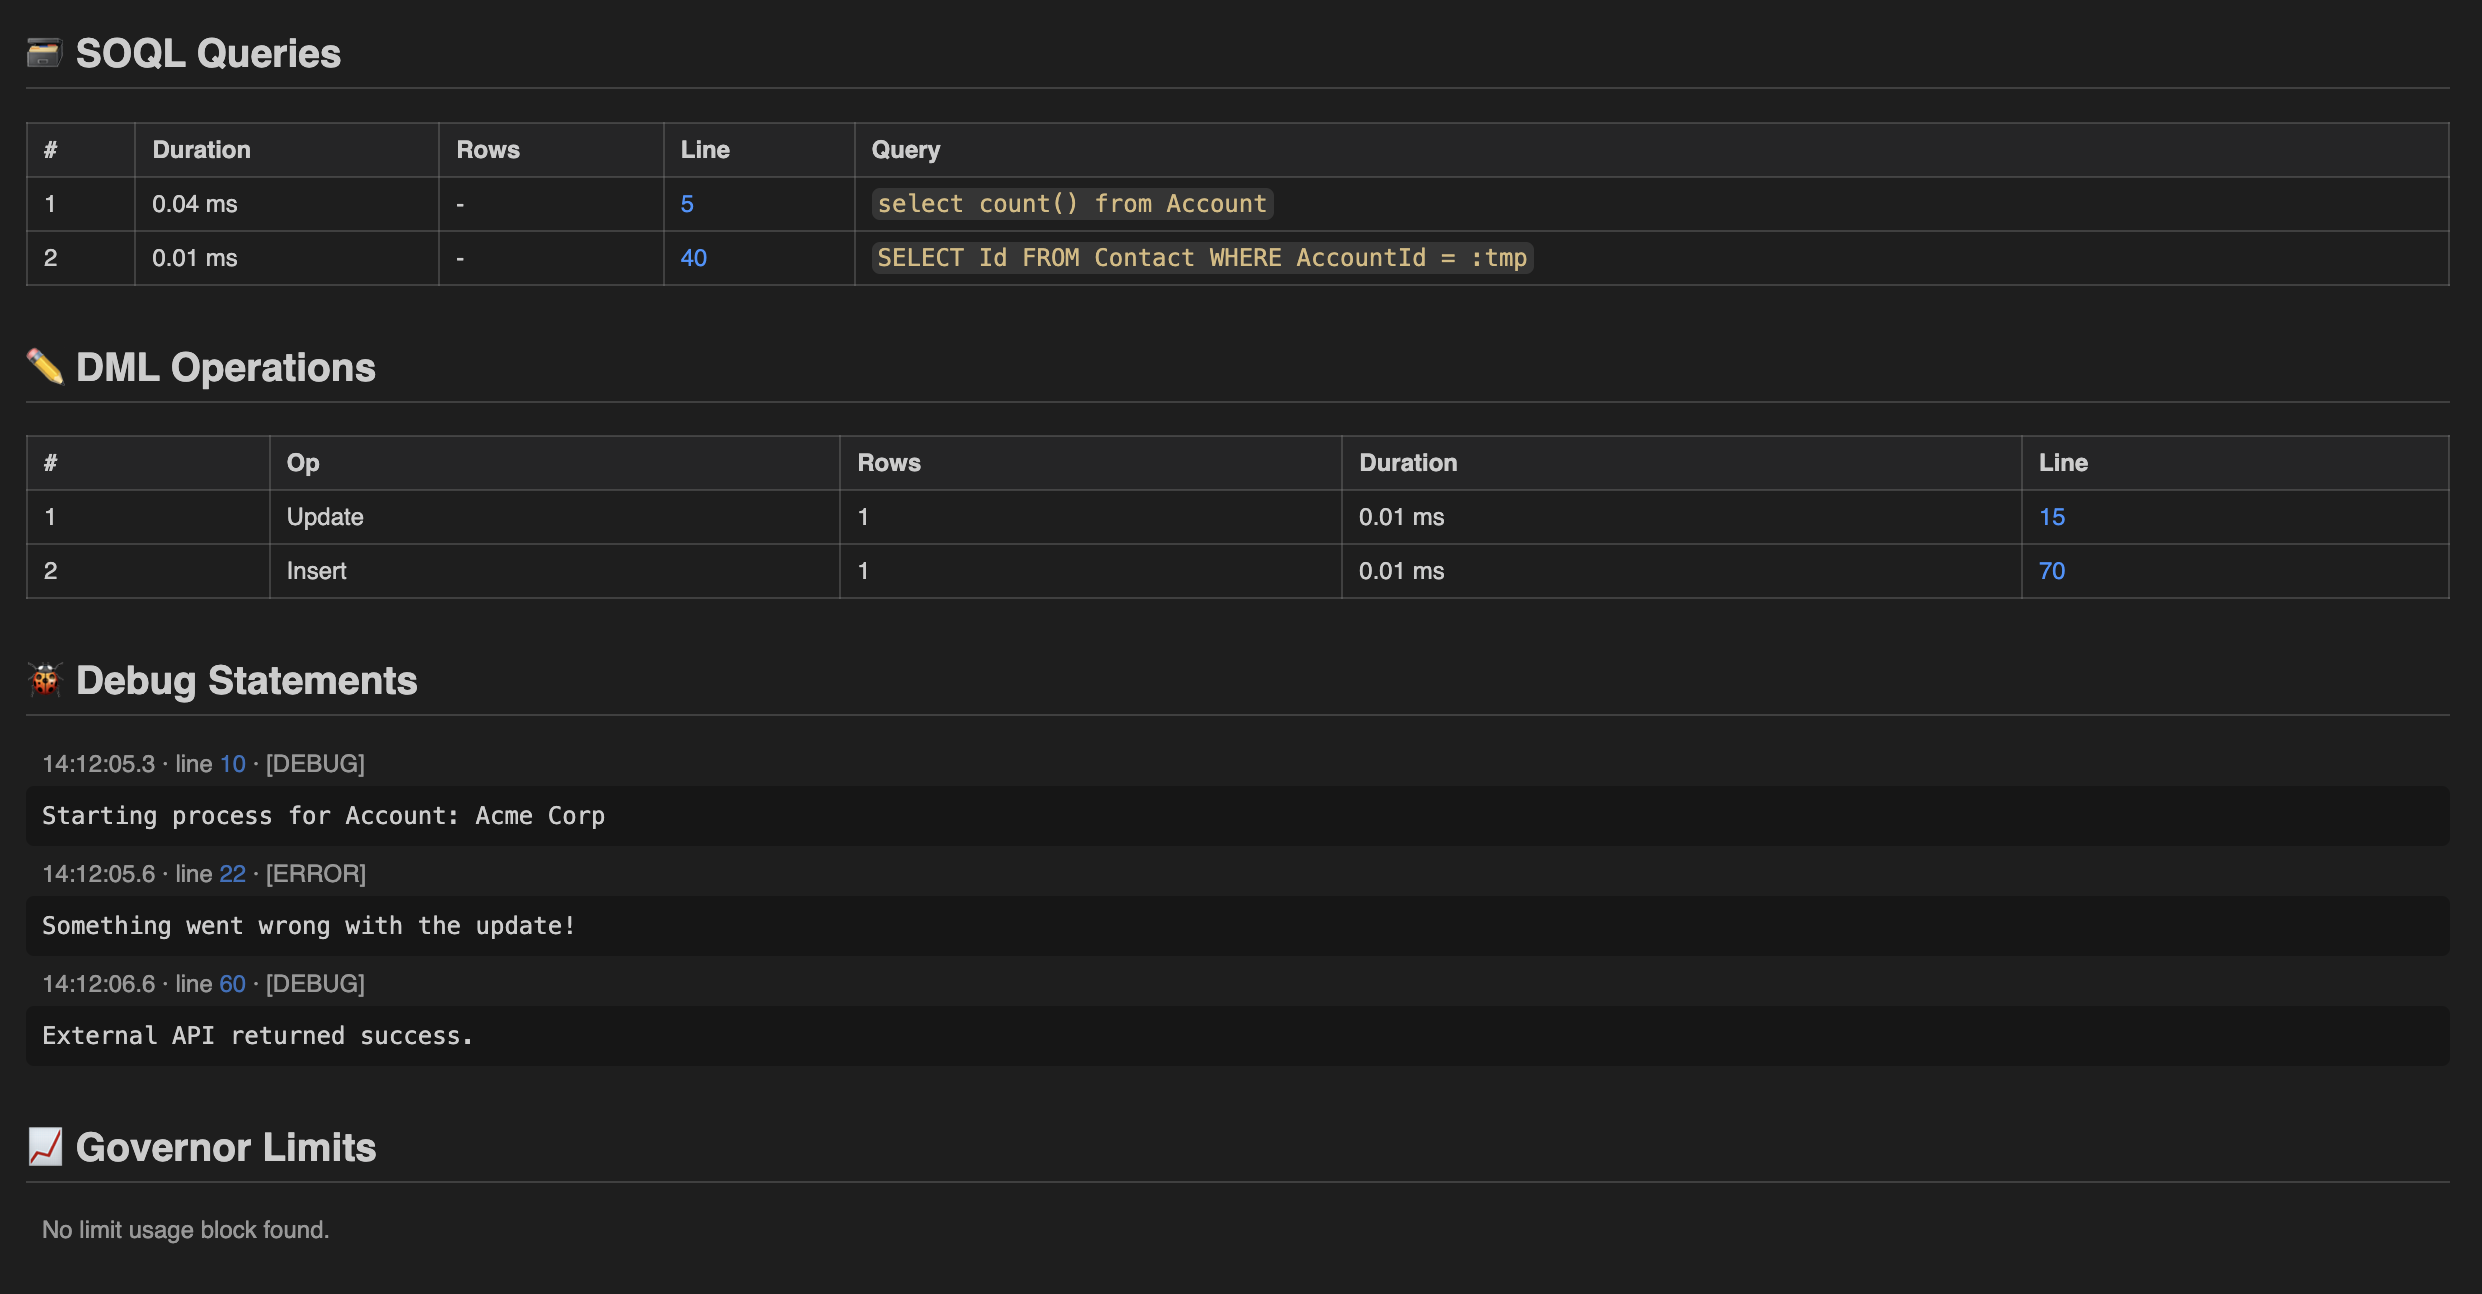Click the pencil icon beside DML Operations
The height and width of the screenshot is (1294, 2482).
[44, 367]
